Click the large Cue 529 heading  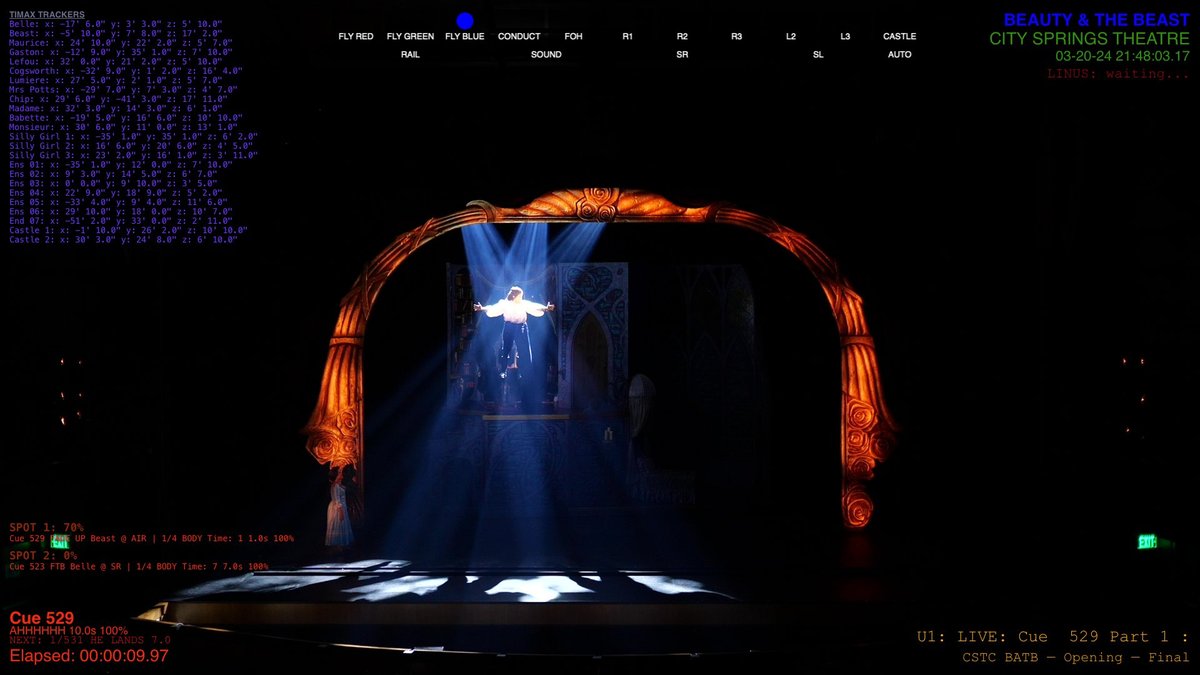point(42,618)
